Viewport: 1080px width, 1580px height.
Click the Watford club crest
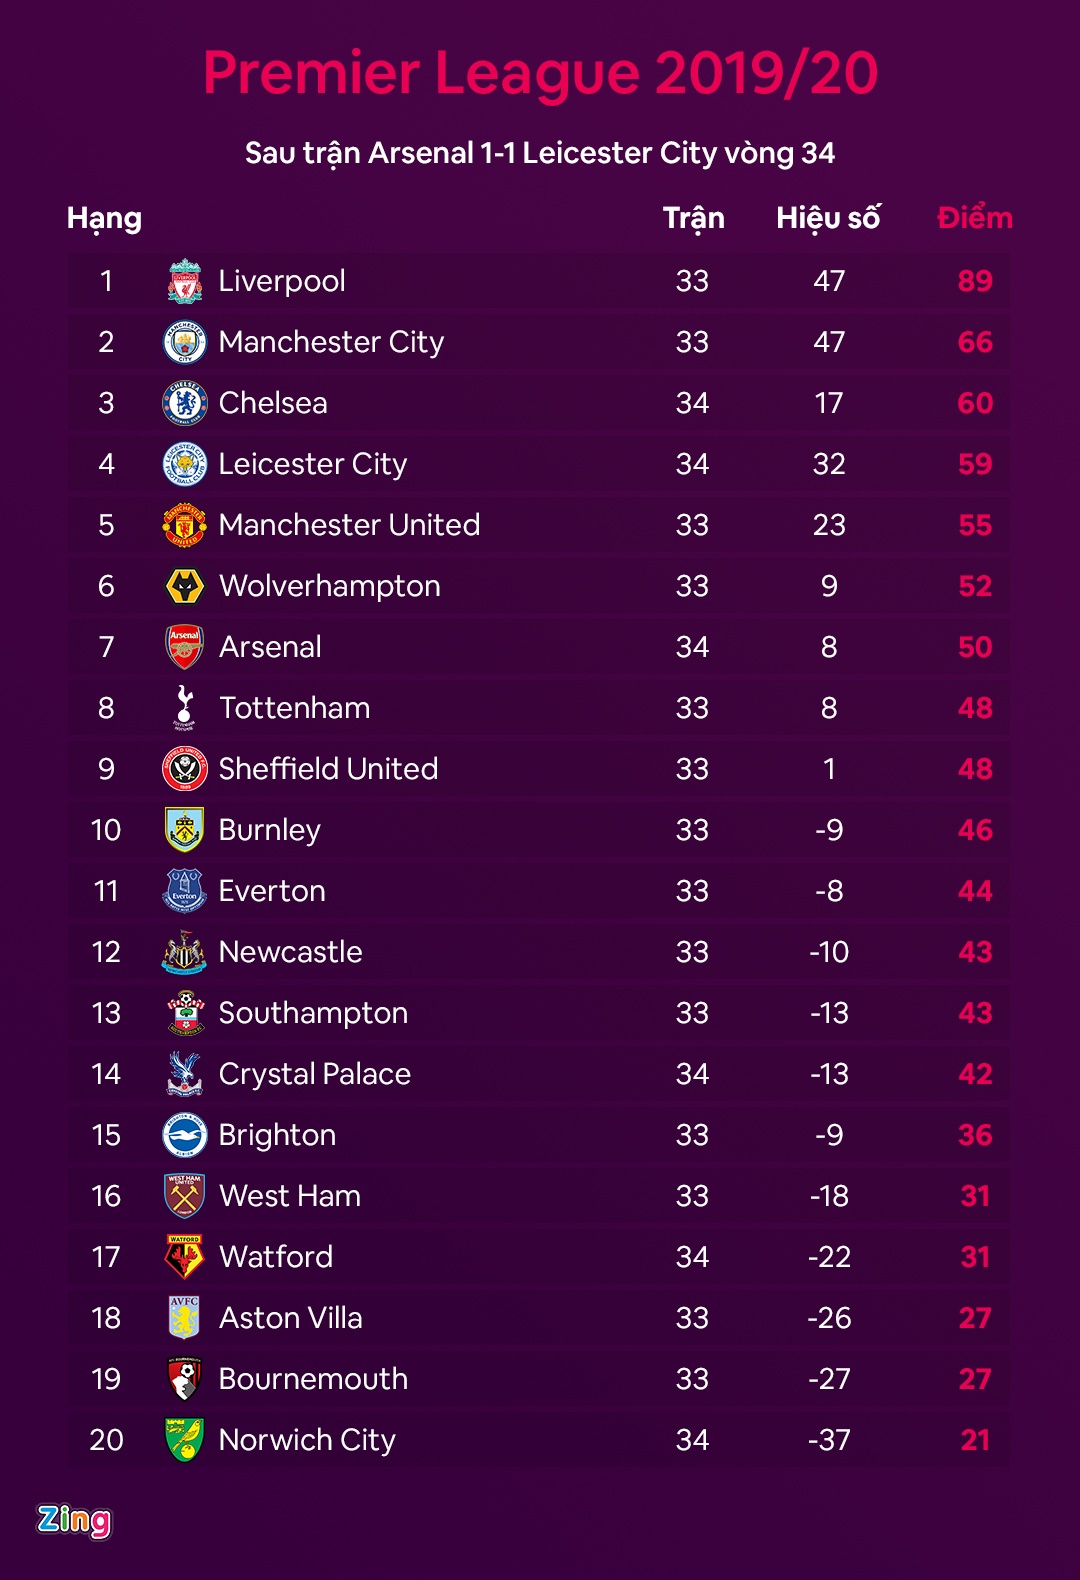[x=185, y=1257]
